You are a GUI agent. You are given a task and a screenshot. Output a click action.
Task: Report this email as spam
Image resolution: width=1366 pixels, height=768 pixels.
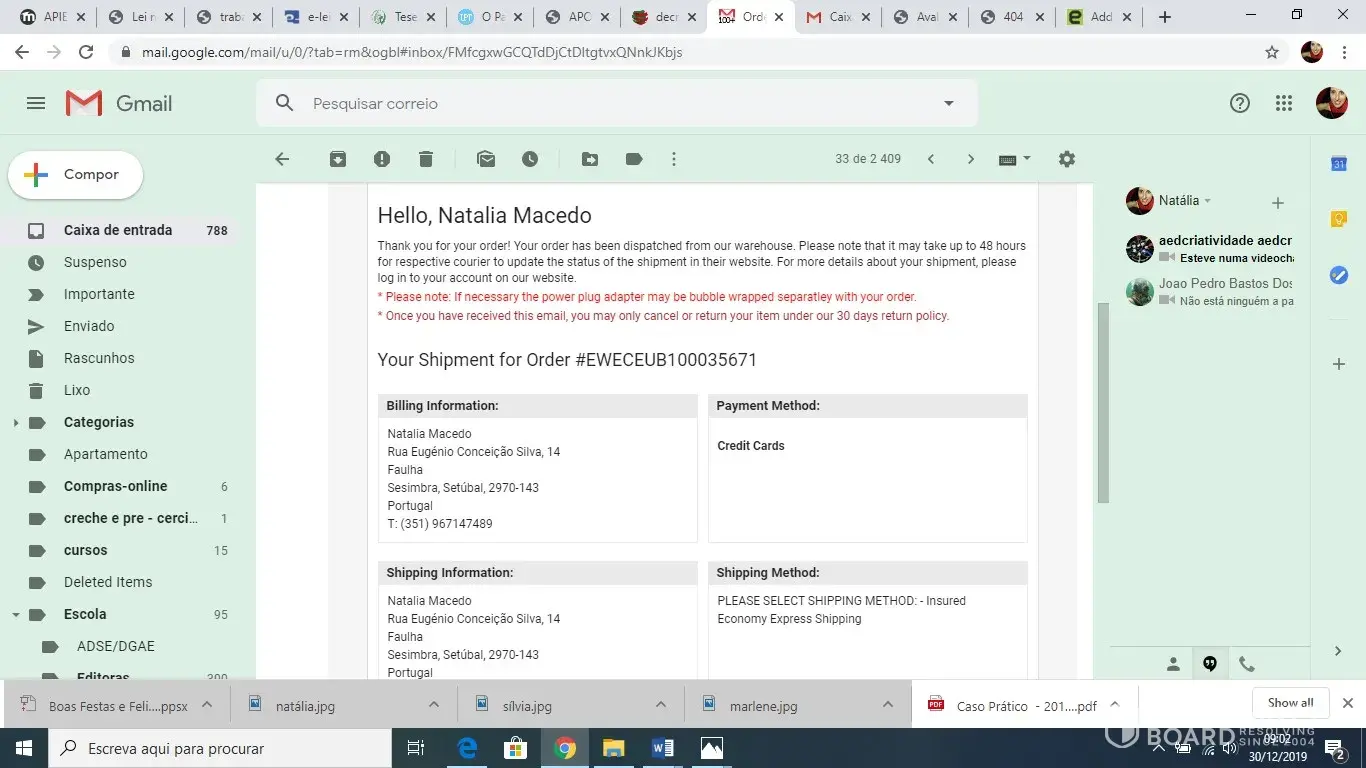(x=382, y=159)
